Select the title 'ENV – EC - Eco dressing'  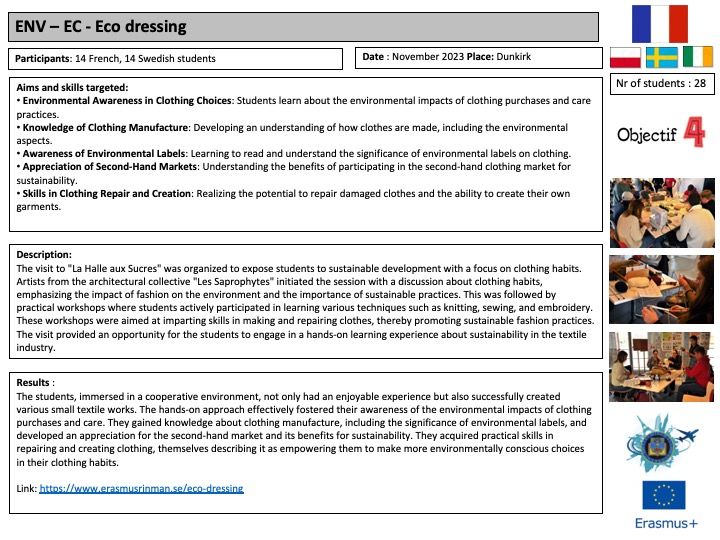click(x=101, y=27)
